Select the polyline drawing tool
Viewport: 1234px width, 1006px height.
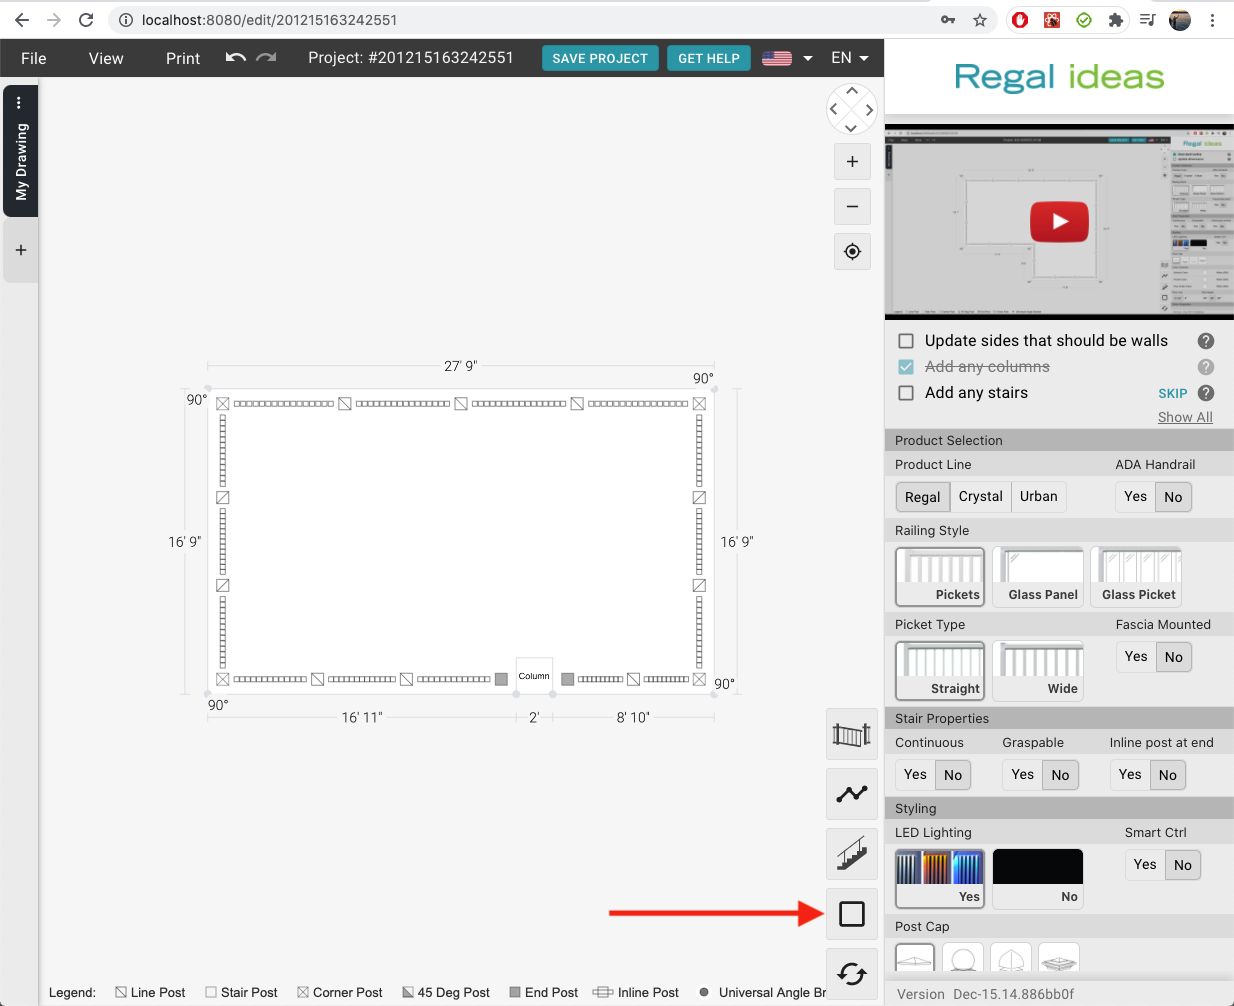851,794
